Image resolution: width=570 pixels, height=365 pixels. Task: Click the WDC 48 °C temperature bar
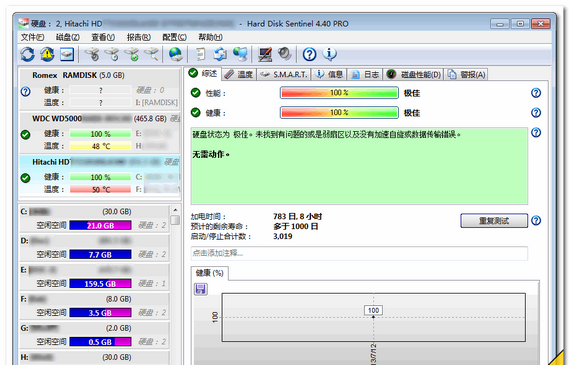point(100,146)
